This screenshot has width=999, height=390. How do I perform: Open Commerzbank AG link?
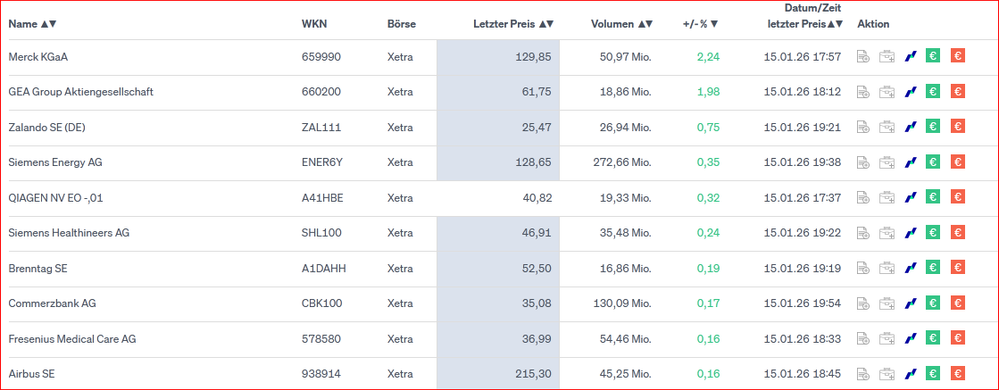coord(52,303)
